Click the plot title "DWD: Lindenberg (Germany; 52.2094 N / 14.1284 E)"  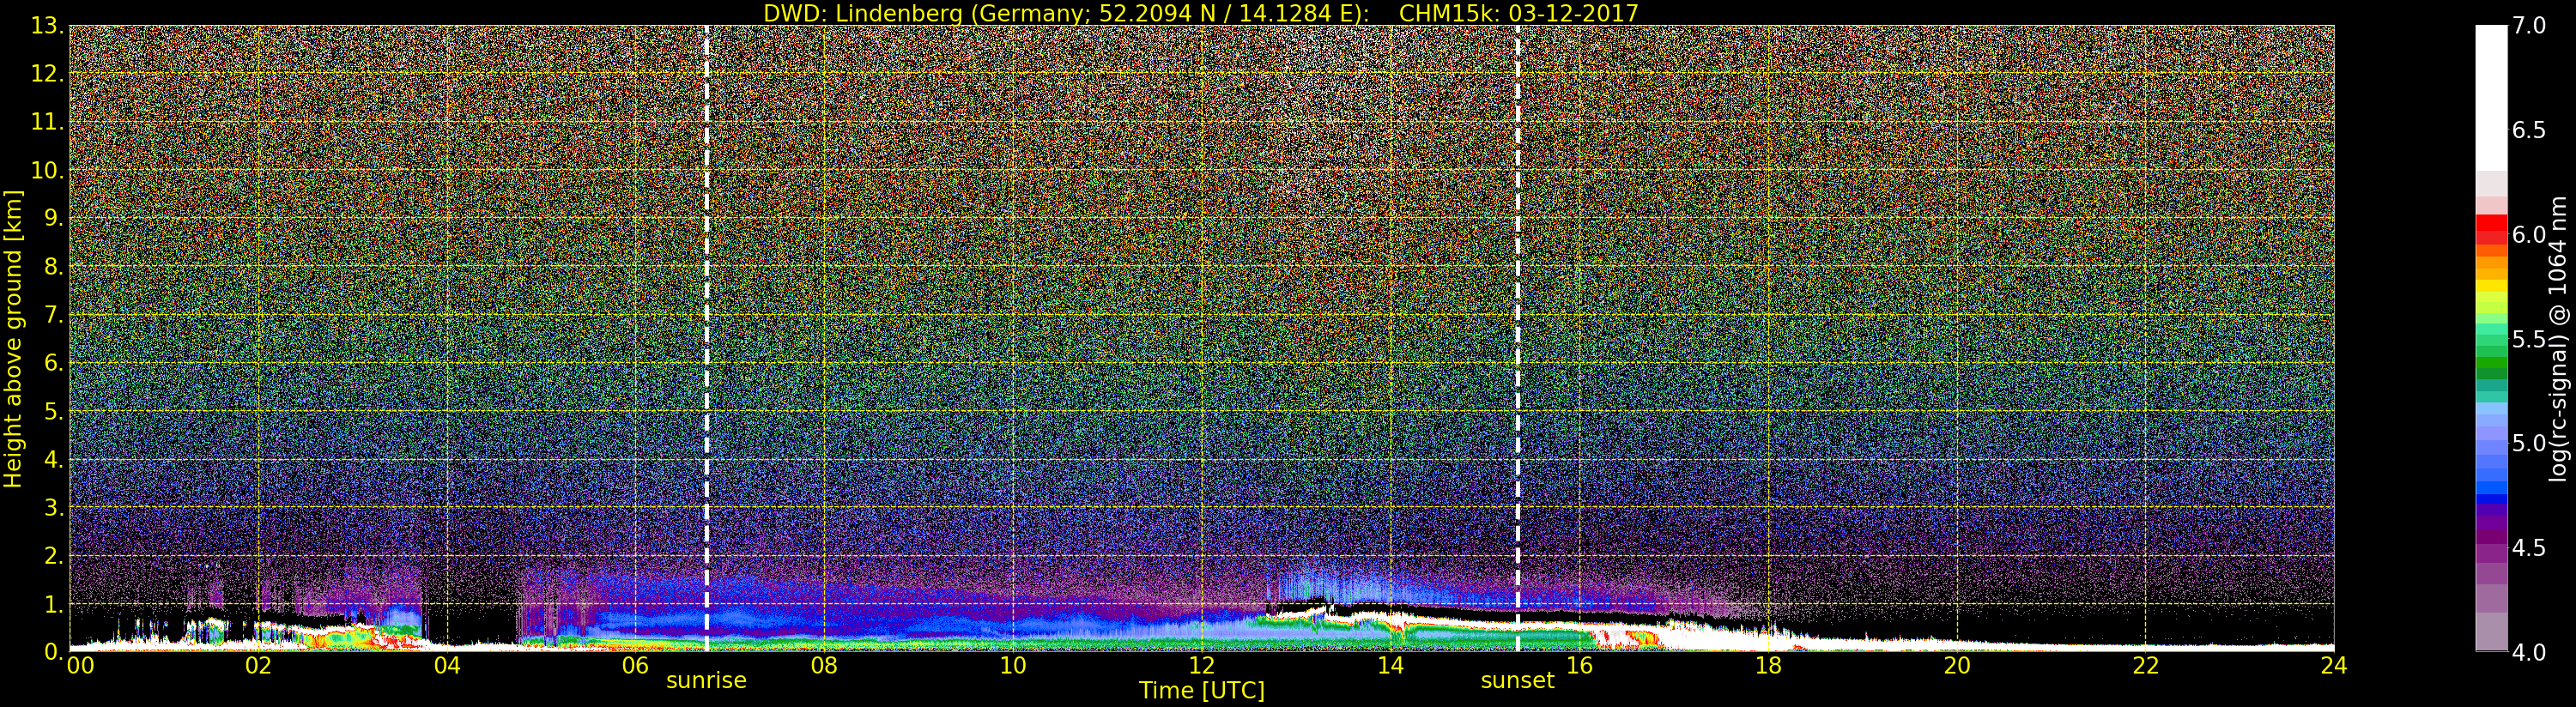tap(1066, 13)
